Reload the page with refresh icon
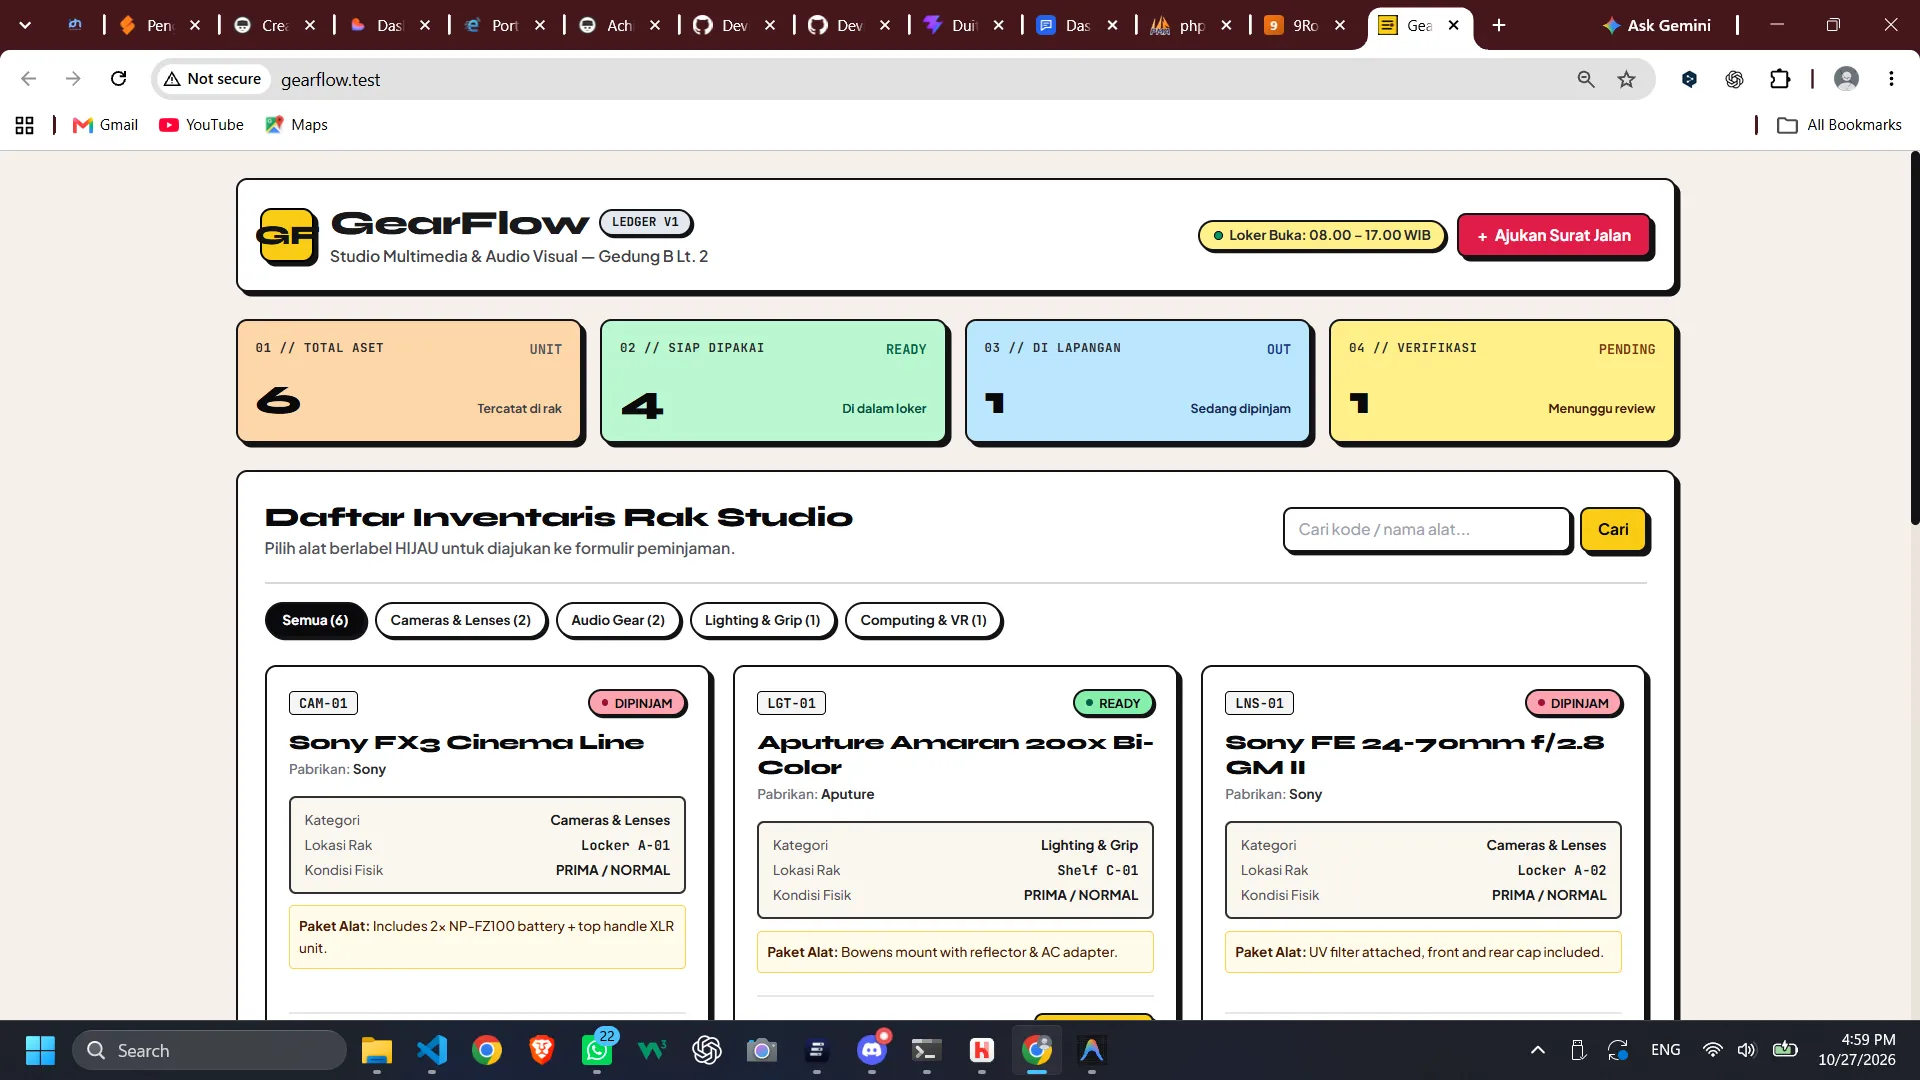The width and height of the screenshot is (1920, 1080). 118,79
